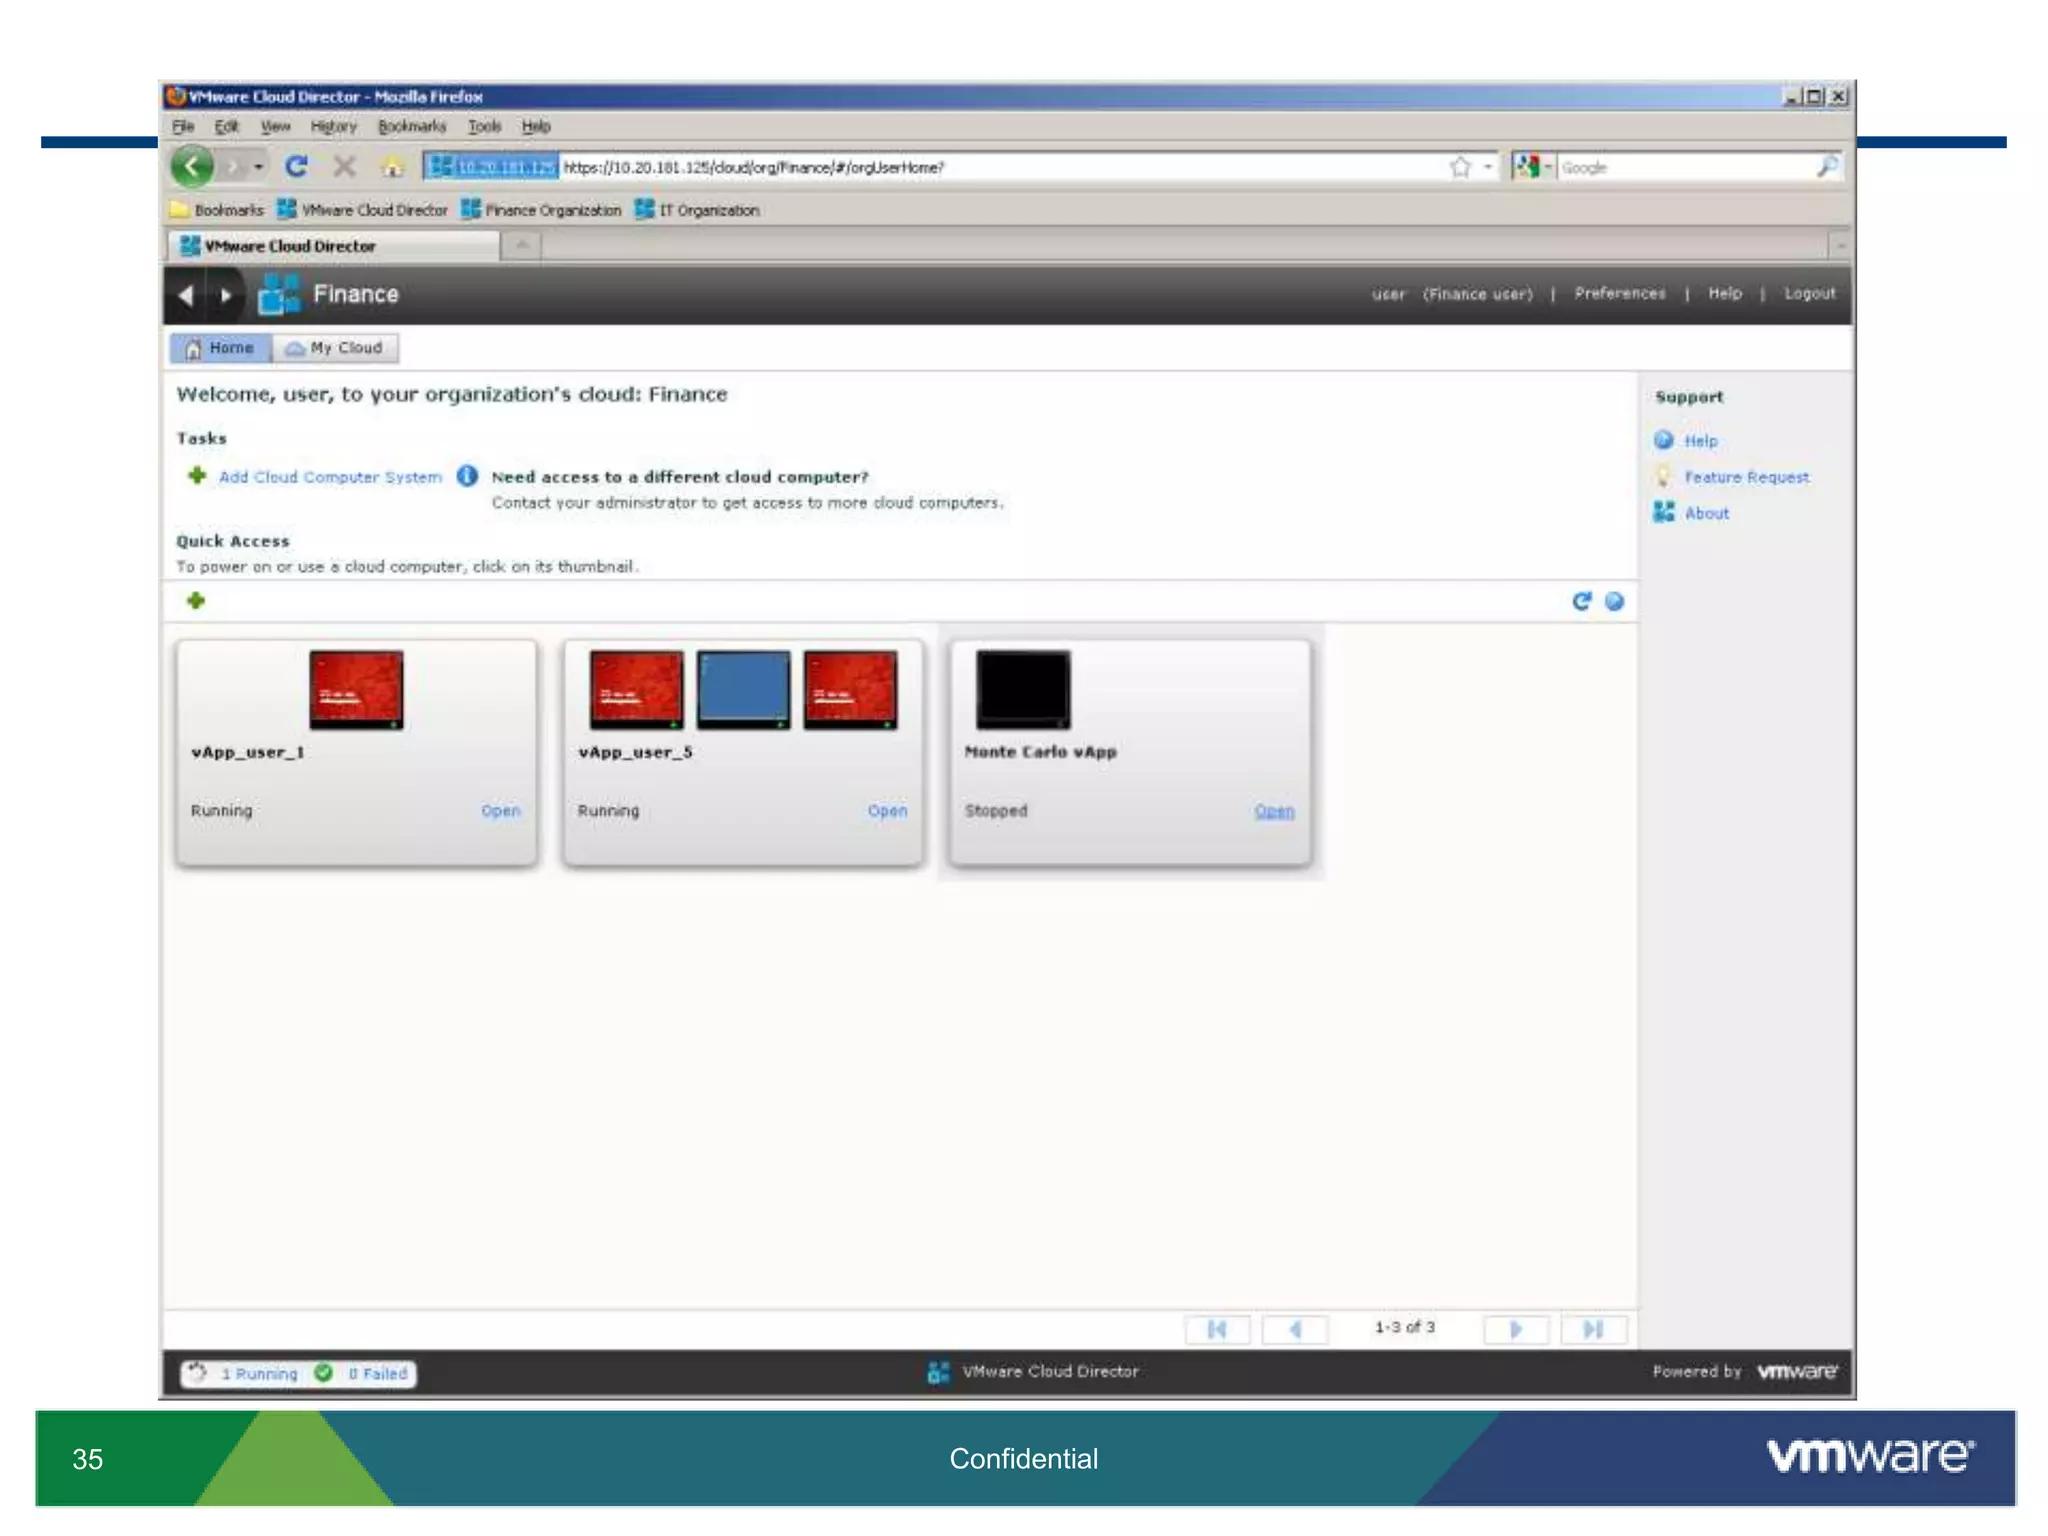Open vApp_user_1 via its Open link
The width and height of the screenshot is (2048, 1536).
pos(501,811)
